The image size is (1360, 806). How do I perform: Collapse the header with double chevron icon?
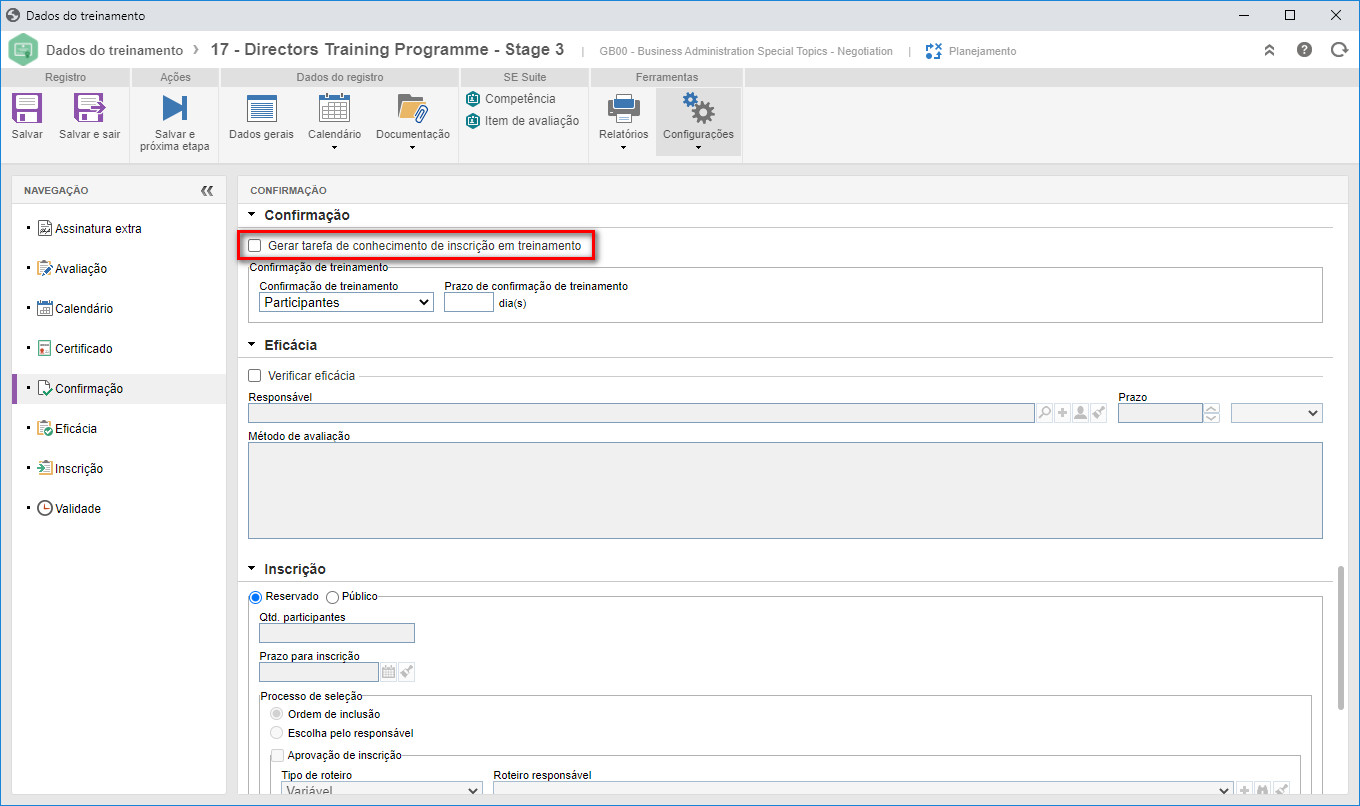pyautogui.click(x=1269, y=50)
